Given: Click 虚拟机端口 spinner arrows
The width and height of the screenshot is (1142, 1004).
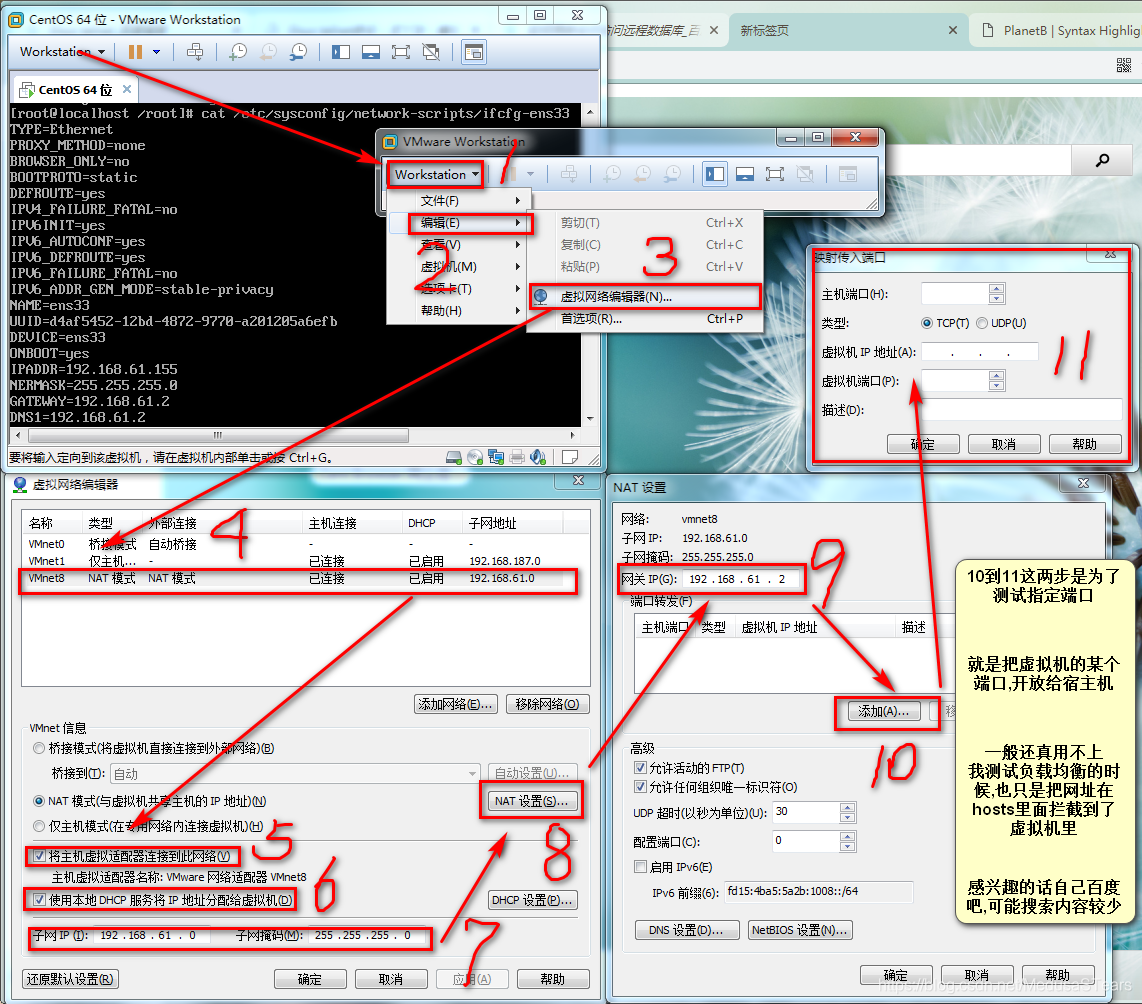Looking at the screenshot, I should 997,381.
